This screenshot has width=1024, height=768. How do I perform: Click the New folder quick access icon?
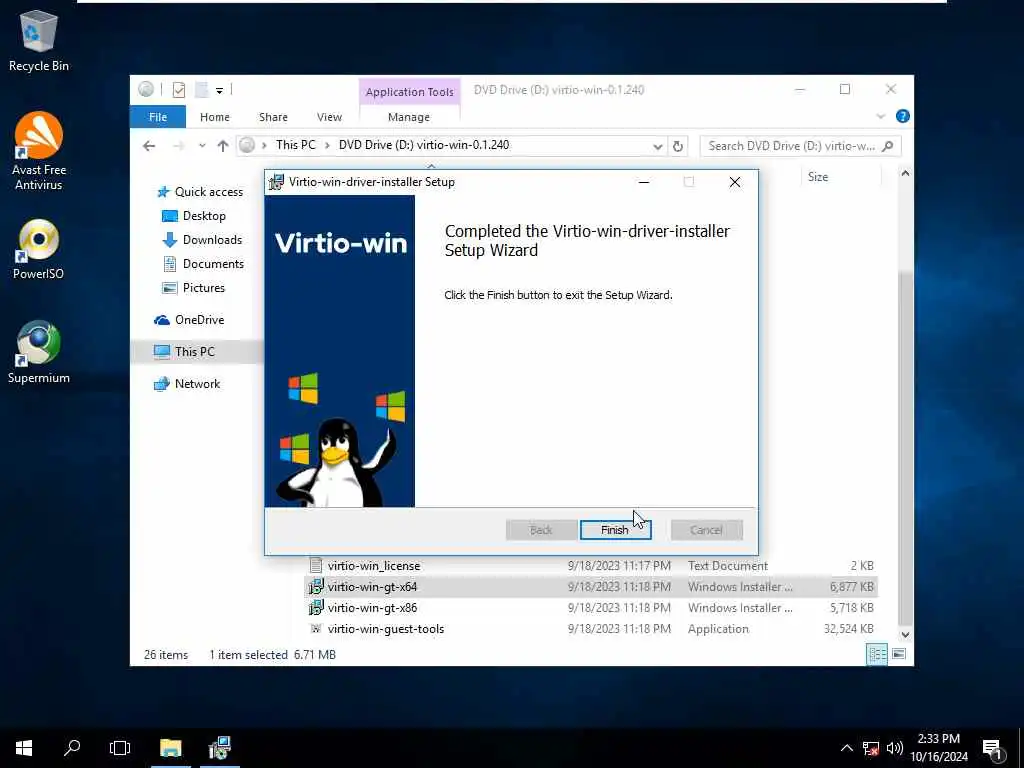[x=202, y=89]
